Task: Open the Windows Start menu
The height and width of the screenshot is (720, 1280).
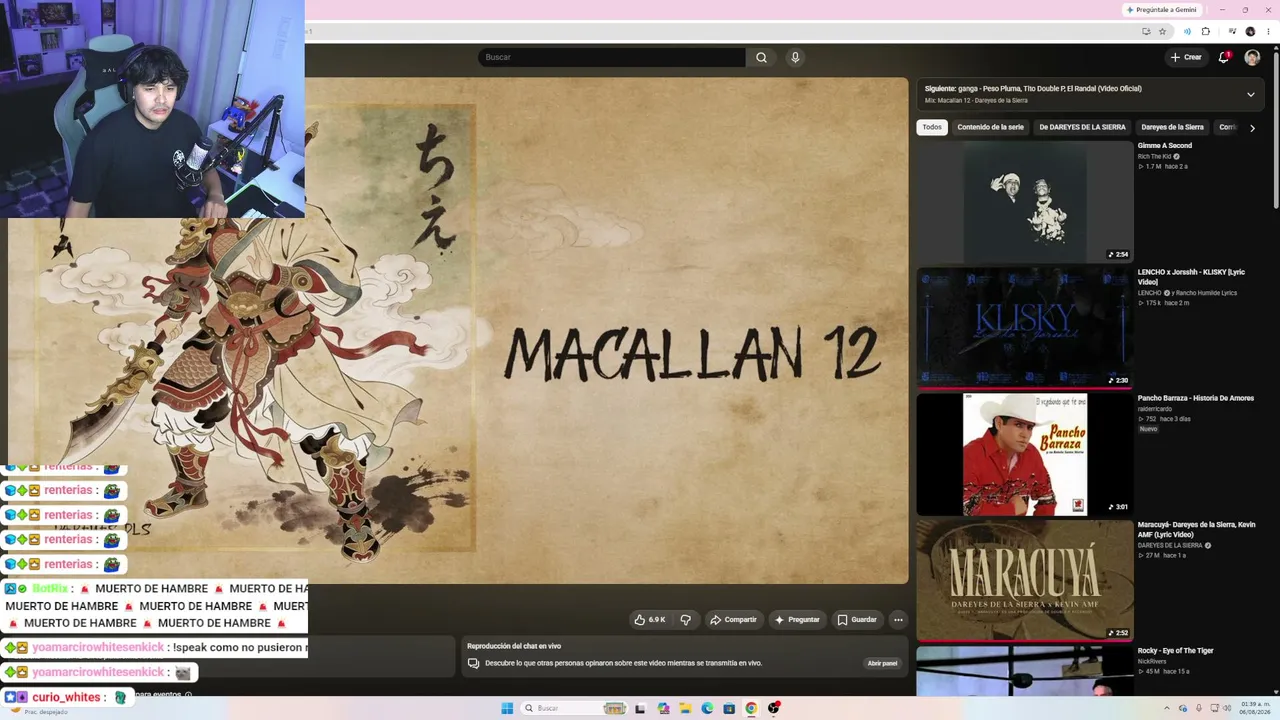Action: point(507,708)
